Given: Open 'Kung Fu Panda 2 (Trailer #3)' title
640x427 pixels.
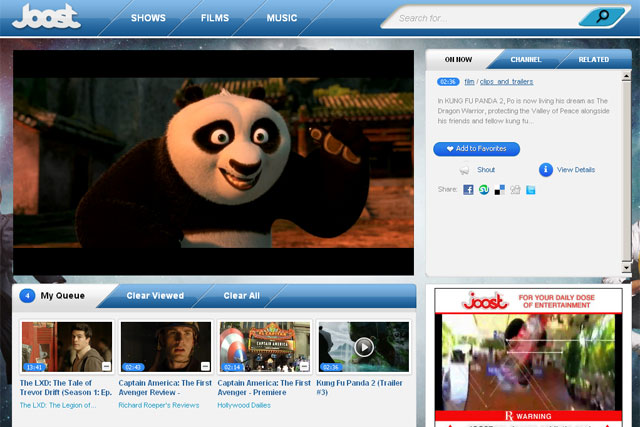Looking at the screenshot, I should click(359, 387).
